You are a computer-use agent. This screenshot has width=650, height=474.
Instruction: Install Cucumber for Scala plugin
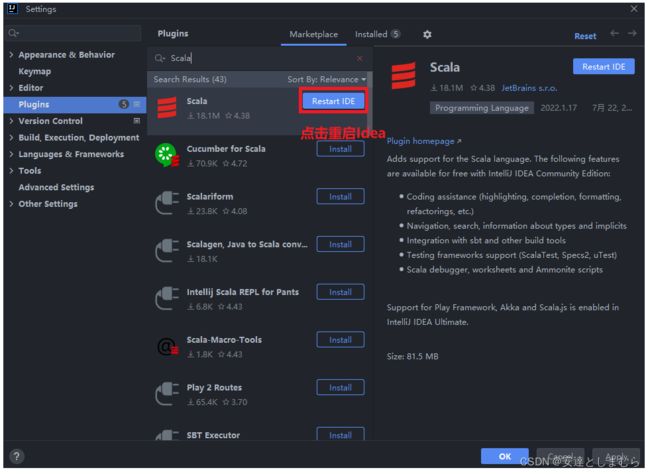pyautogui.click(x=340, y=149)
